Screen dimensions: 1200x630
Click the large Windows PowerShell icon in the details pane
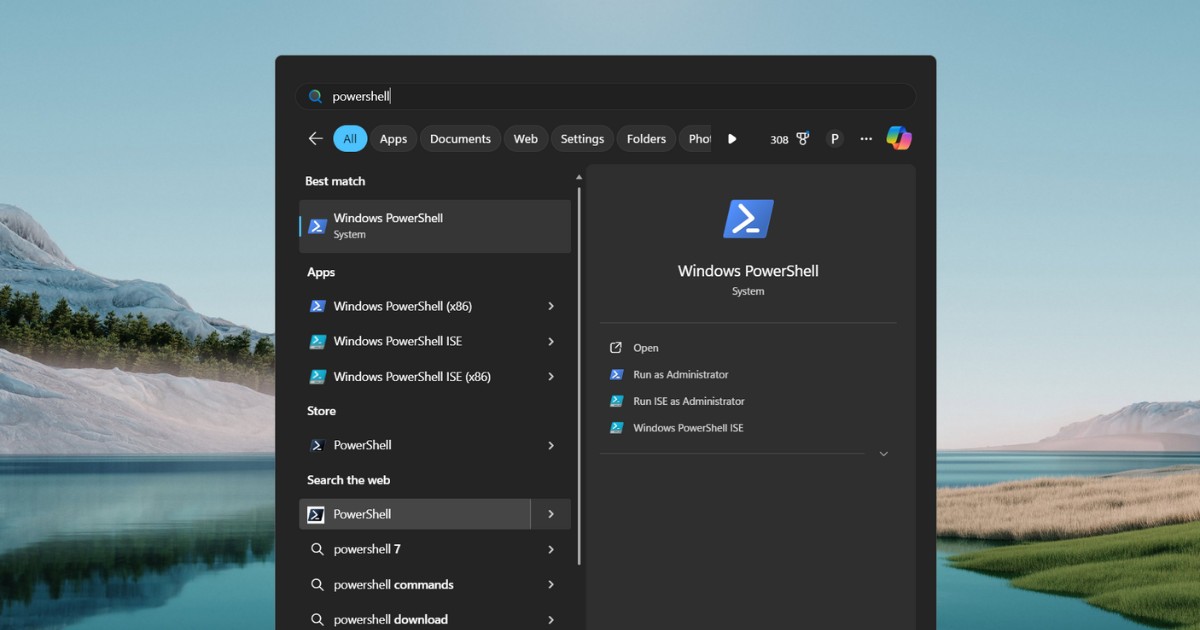(748, 219)
